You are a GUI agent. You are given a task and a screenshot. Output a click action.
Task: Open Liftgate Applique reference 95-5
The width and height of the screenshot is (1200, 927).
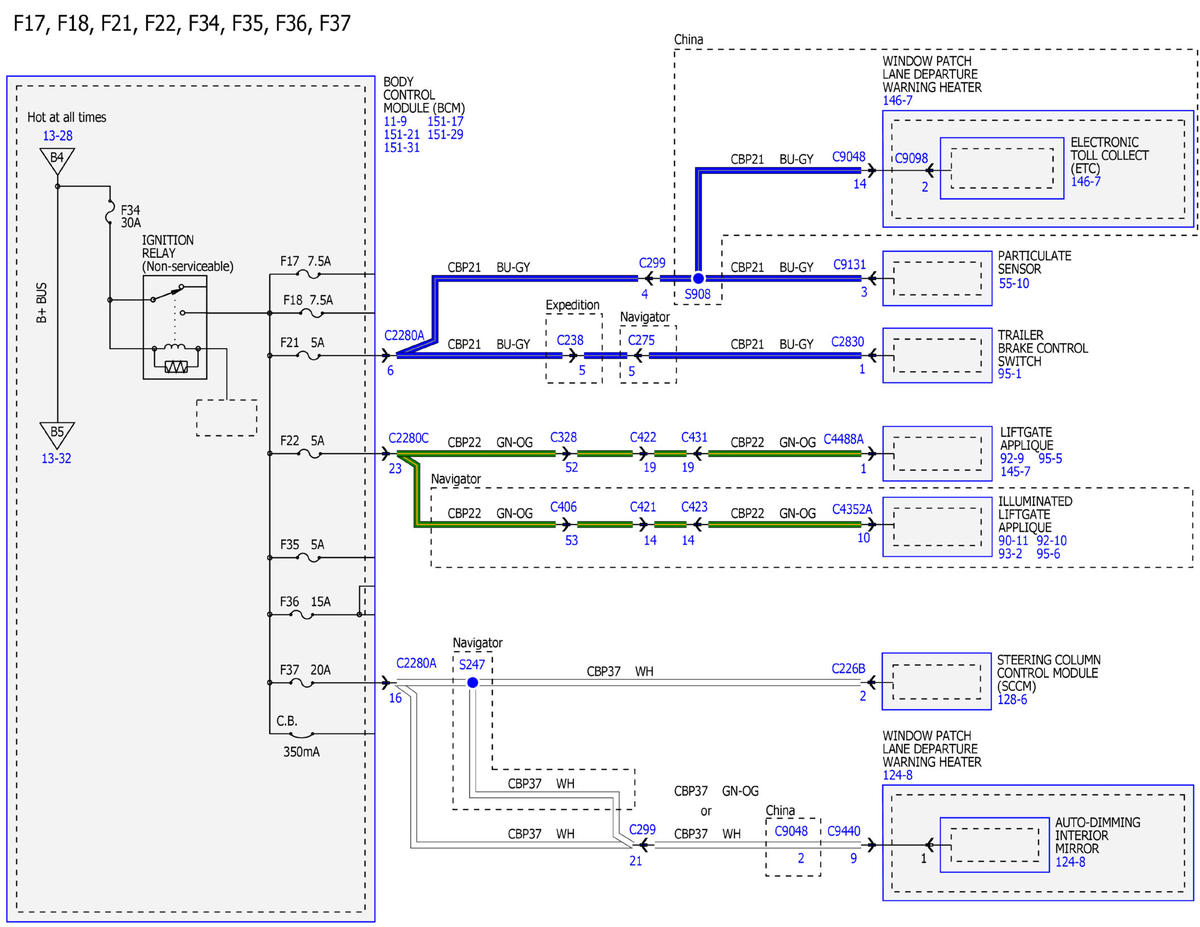tap(1049, 458)
